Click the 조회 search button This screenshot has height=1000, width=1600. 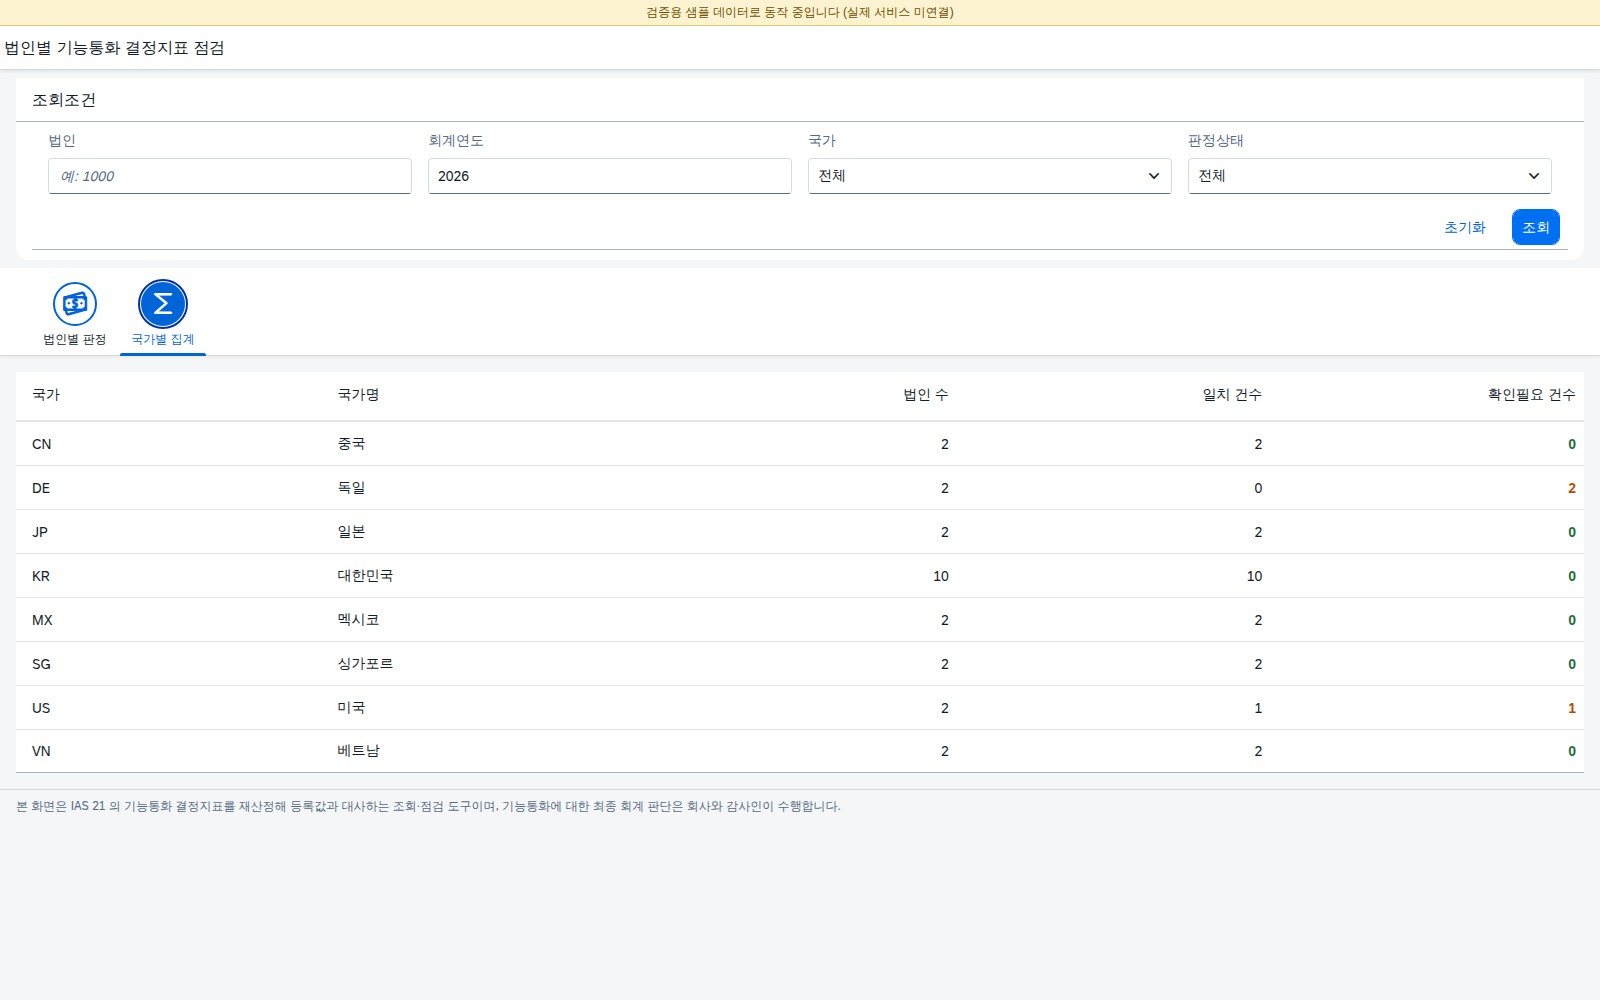click(x=1536, y=227)
